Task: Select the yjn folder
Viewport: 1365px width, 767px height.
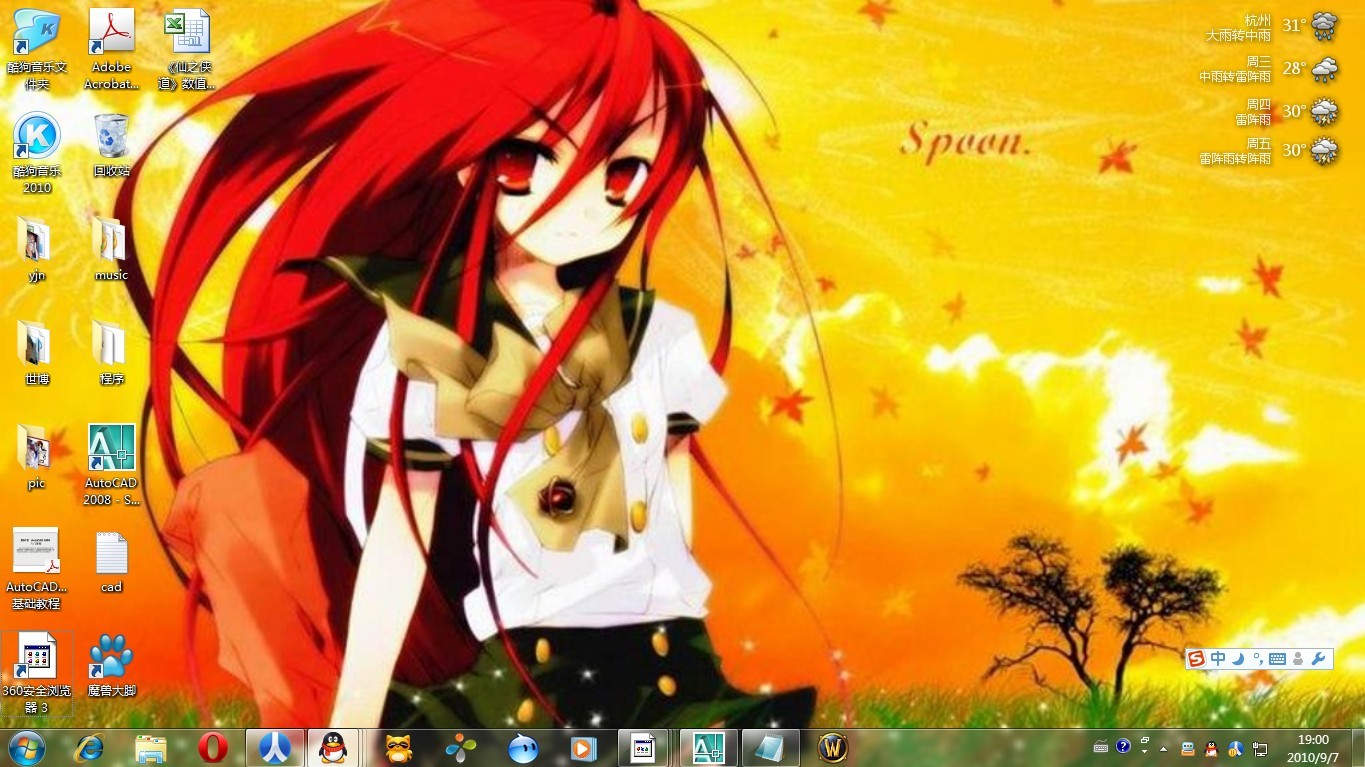Action: point(37,248)
